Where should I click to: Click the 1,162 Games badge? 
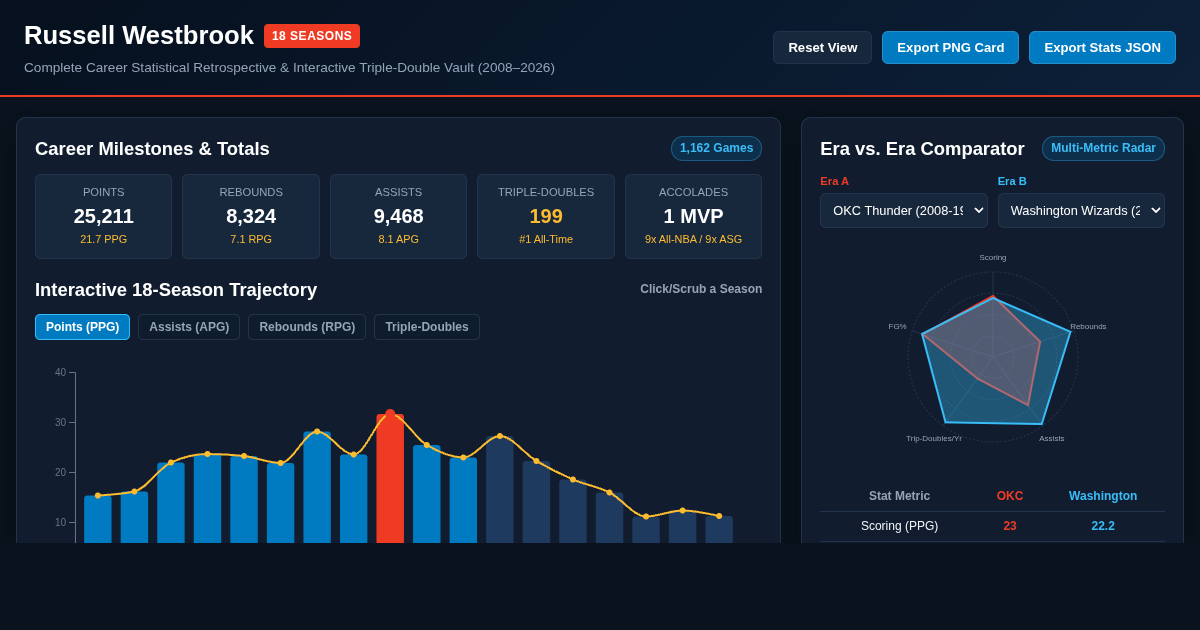pos(716,148)
